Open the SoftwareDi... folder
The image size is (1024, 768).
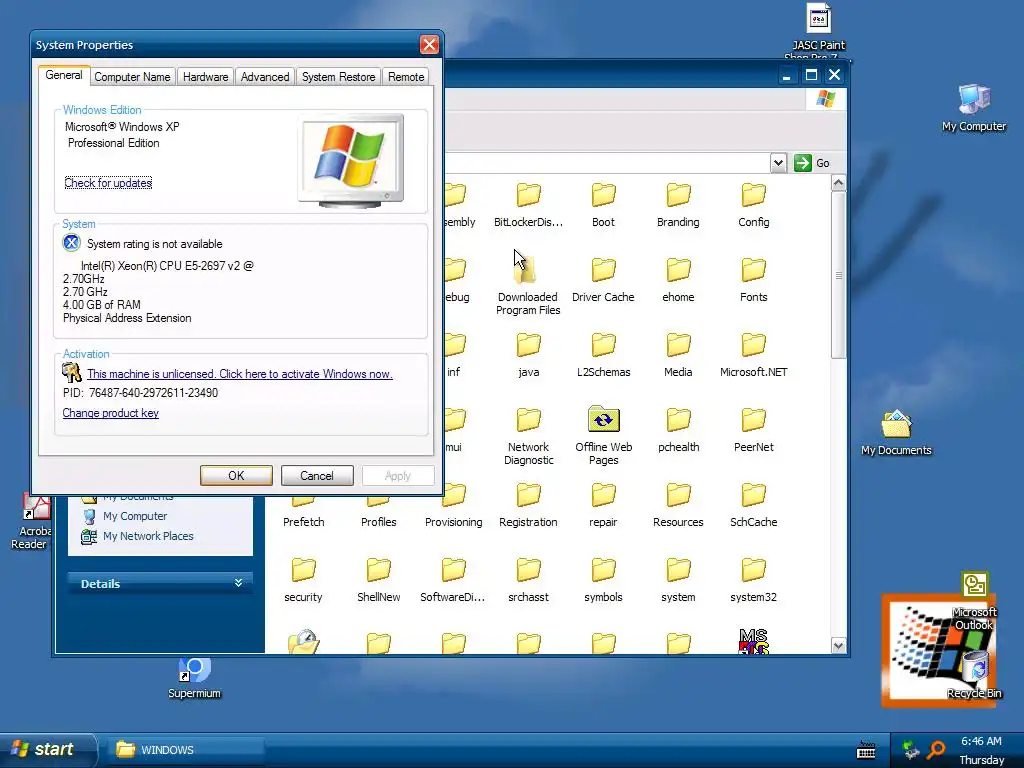click(453, 581)
